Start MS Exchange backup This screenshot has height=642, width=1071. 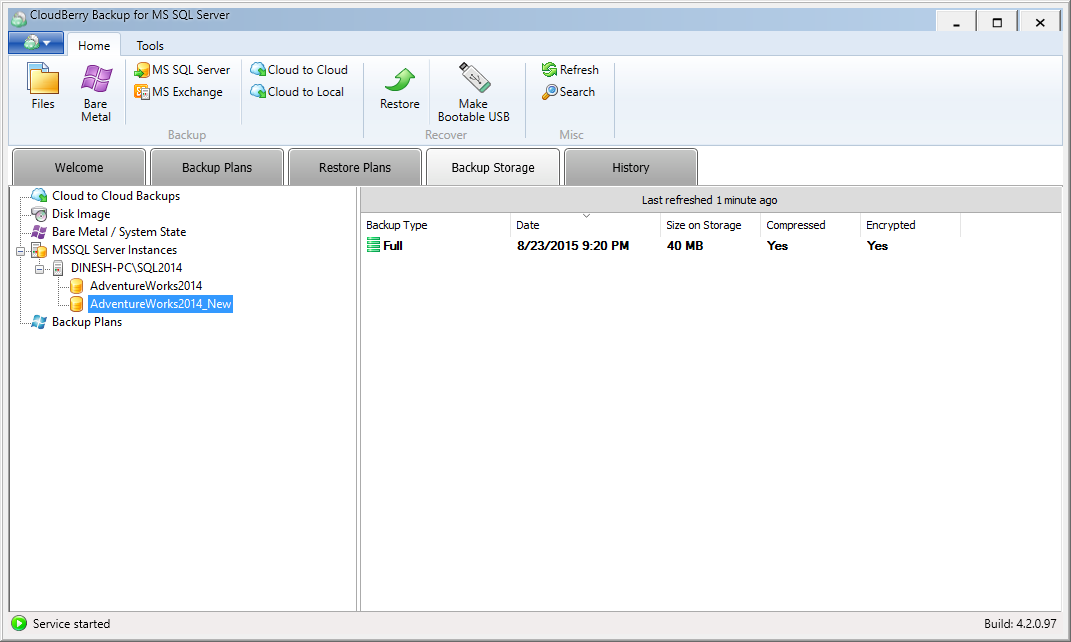click(178, 92)
